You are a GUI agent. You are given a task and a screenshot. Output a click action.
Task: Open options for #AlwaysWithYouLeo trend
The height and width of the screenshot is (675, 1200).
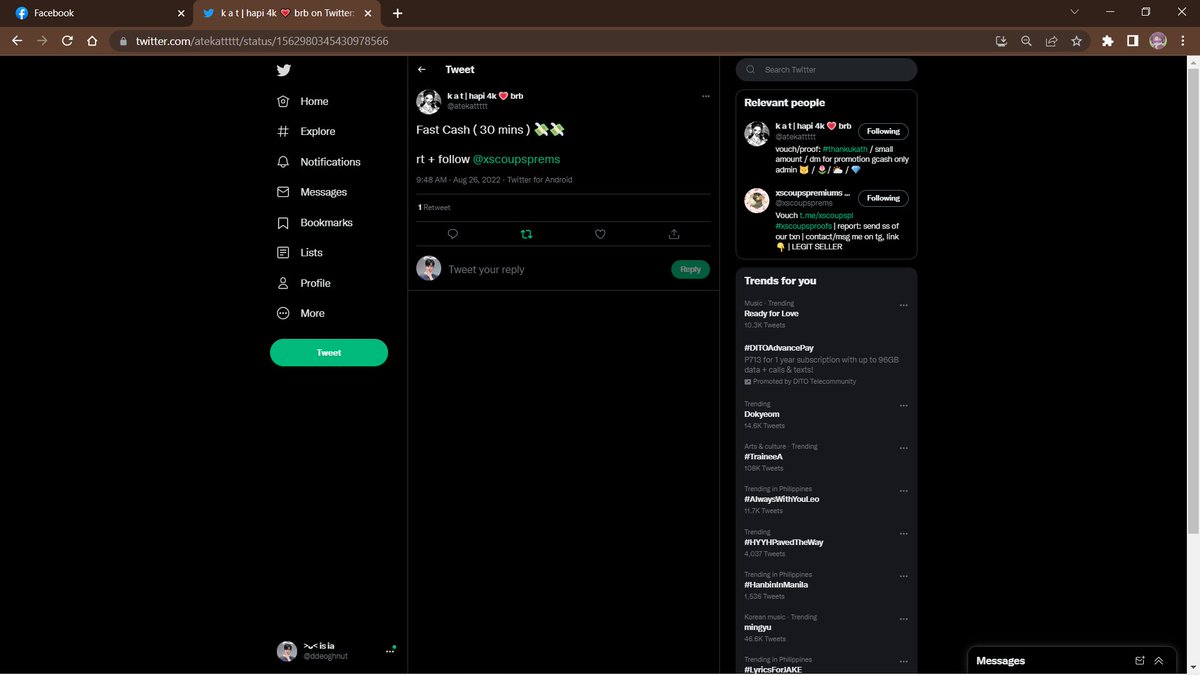click(904, 491)
